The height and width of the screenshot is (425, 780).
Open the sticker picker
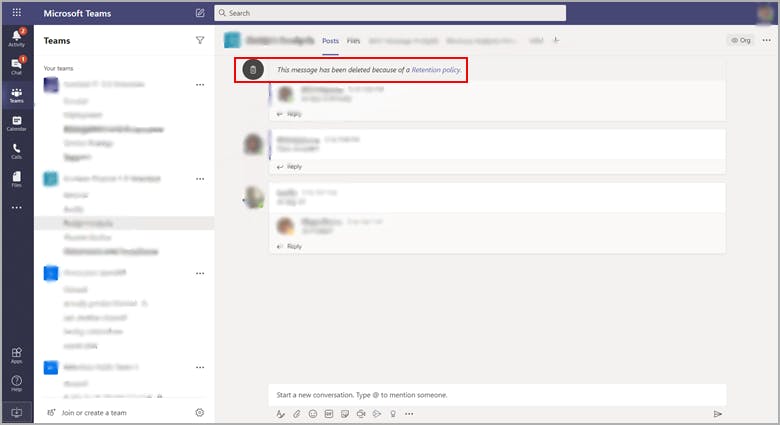pos(345,414)
